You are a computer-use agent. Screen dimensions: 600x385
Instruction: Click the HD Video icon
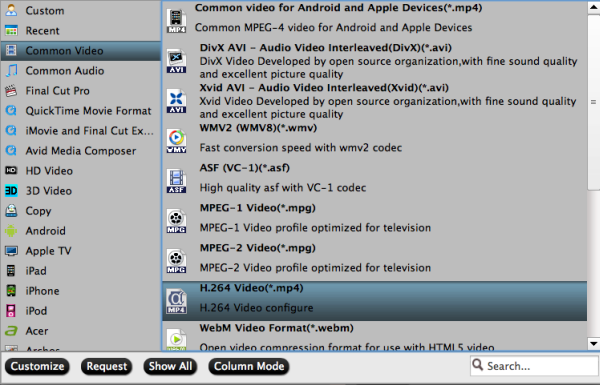pos(11,170)
